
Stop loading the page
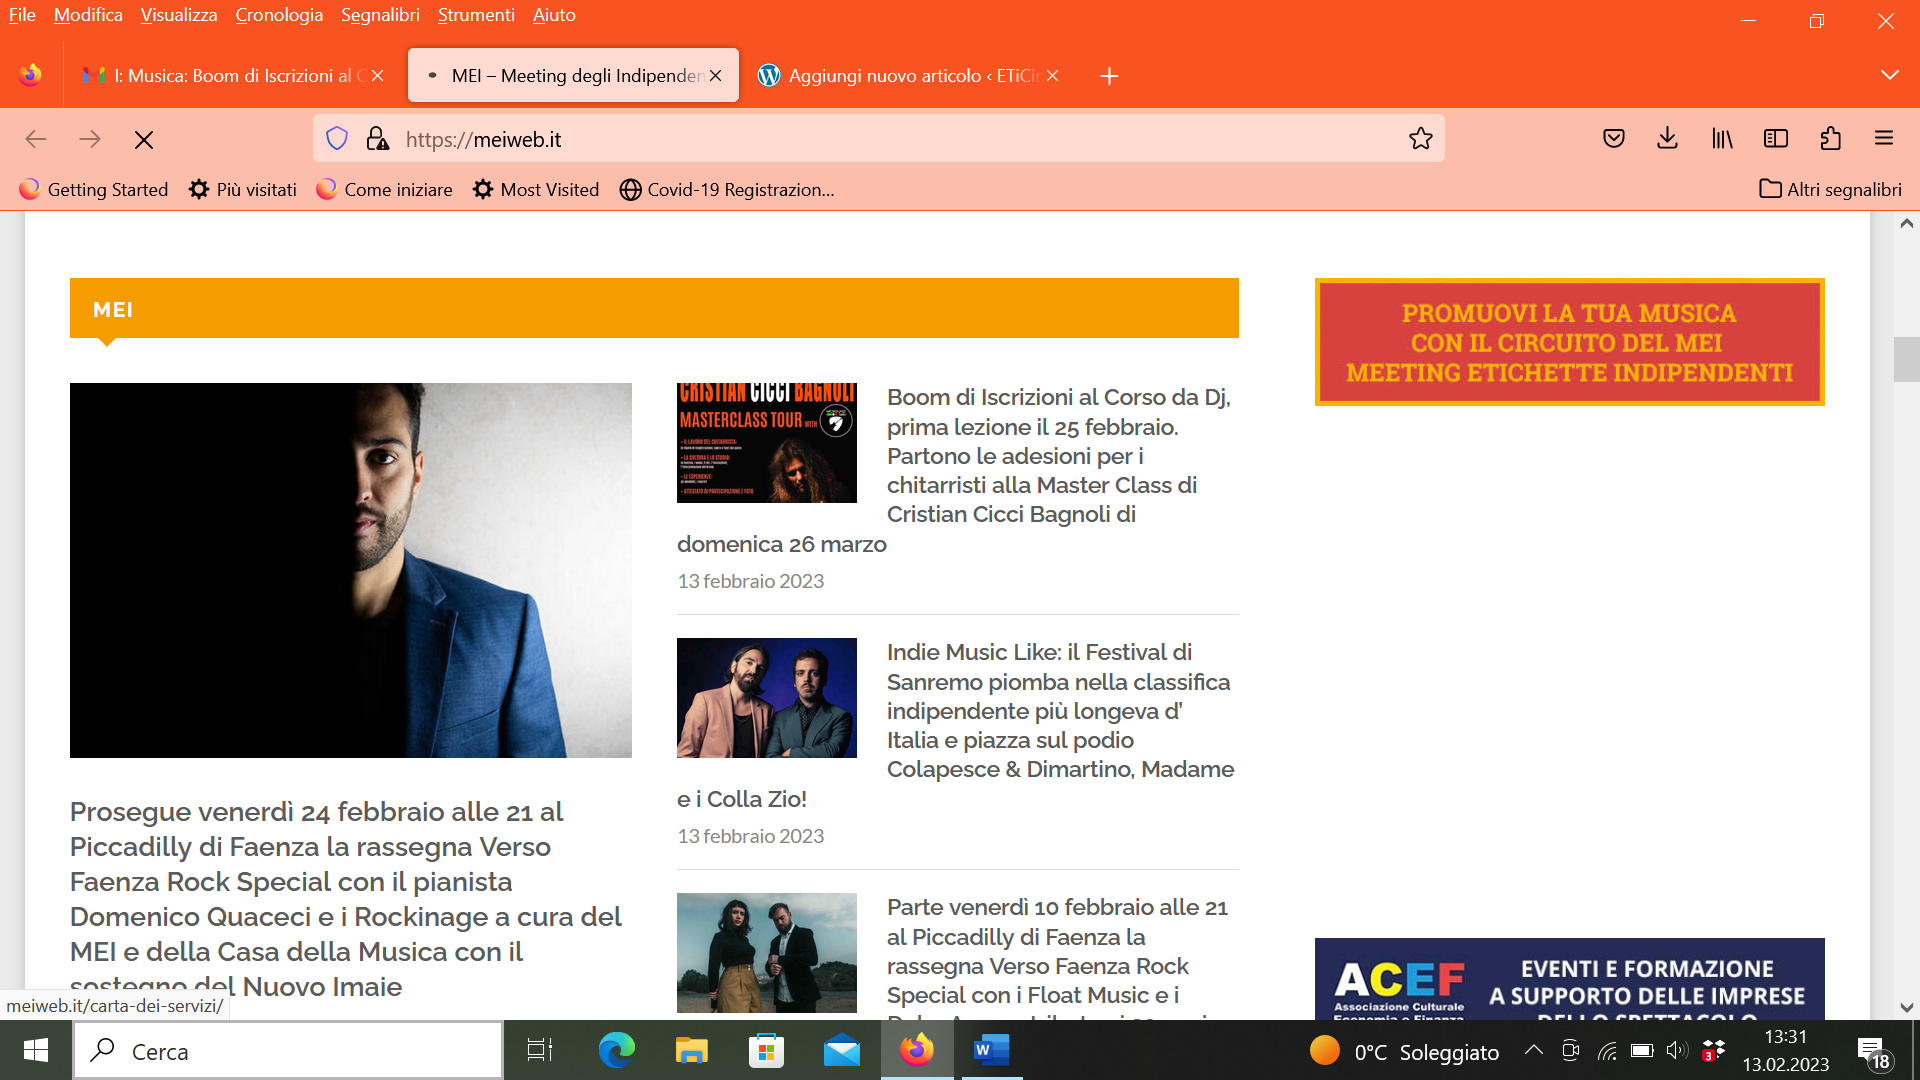click(144, 140)
